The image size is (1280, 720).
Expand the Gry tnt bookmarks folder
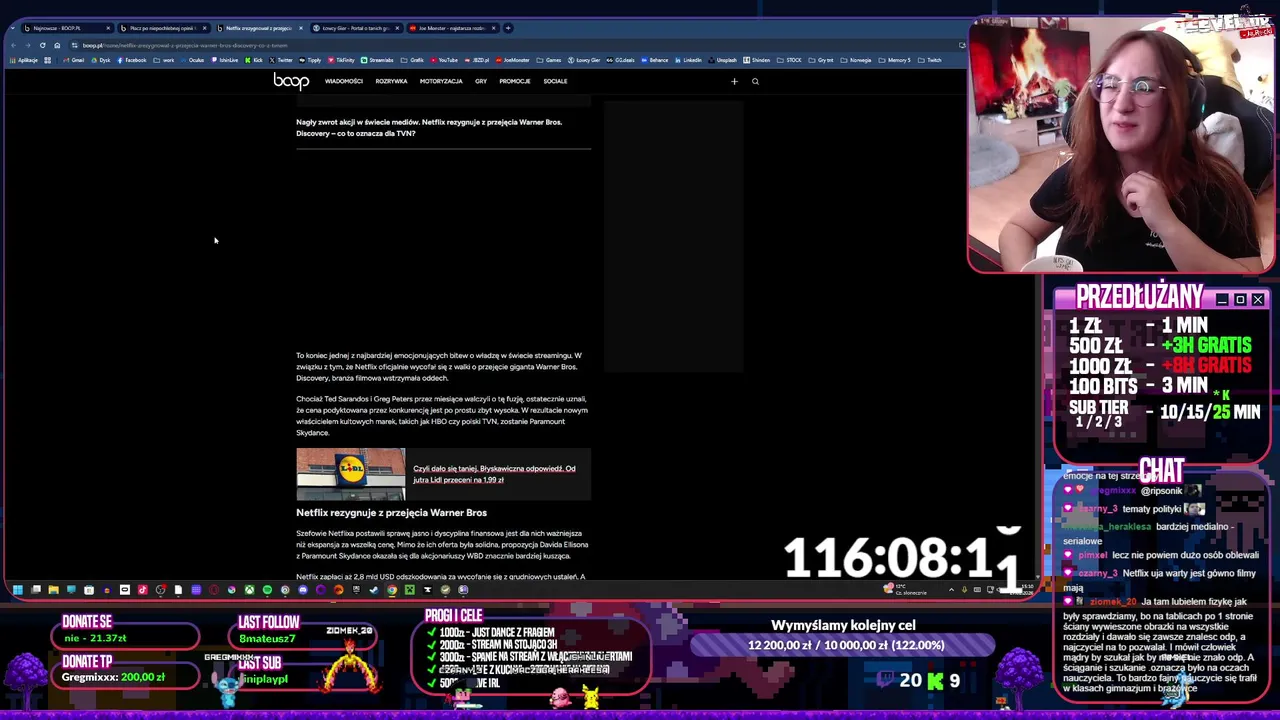(x=820, y=60)
